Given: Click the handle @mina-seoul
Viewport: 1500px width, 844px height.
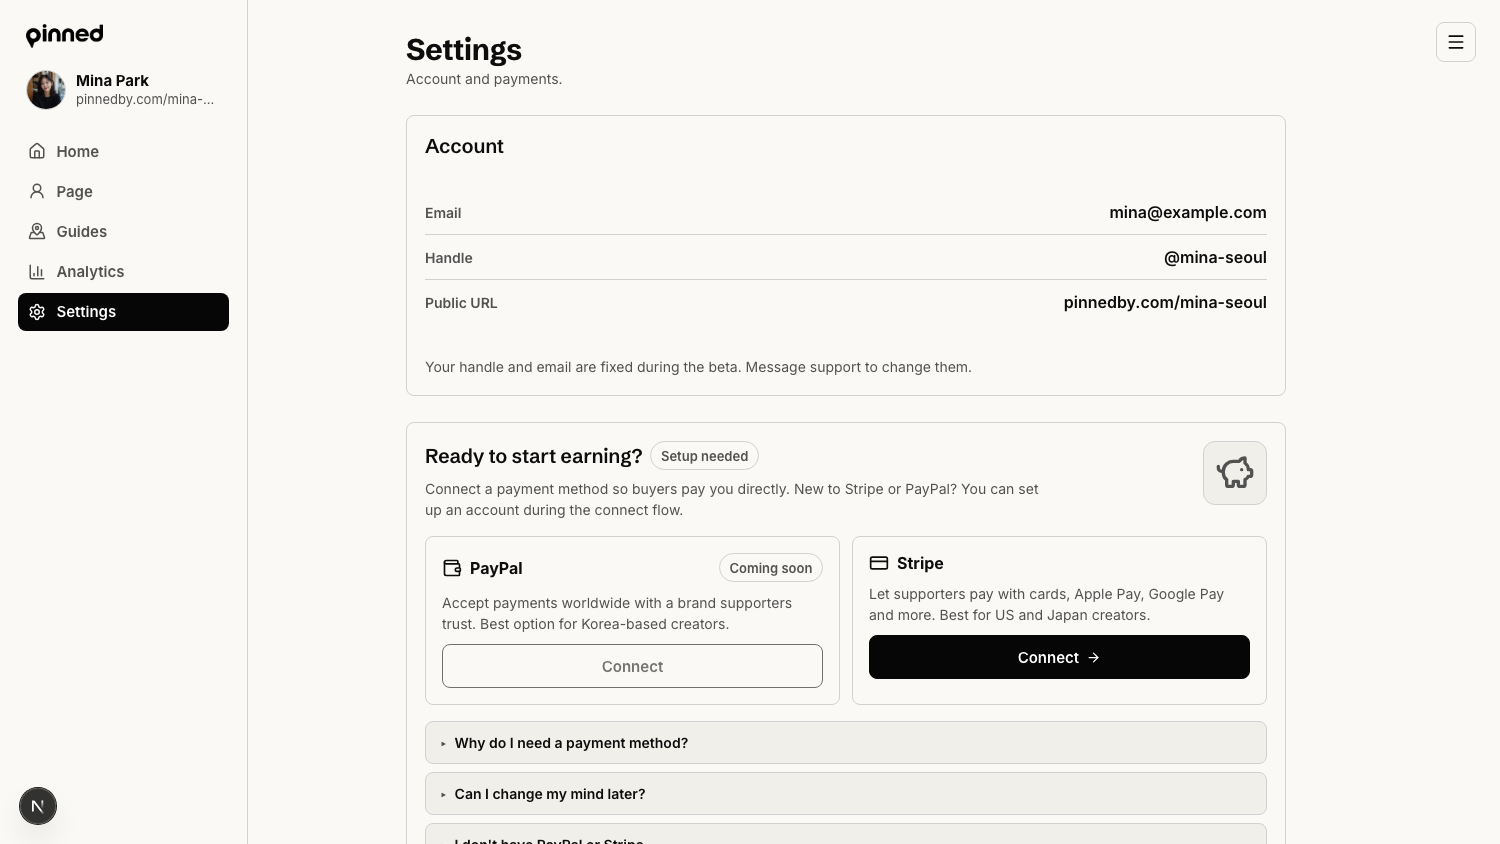Looking at the screenshot, I should [1215, 257].
